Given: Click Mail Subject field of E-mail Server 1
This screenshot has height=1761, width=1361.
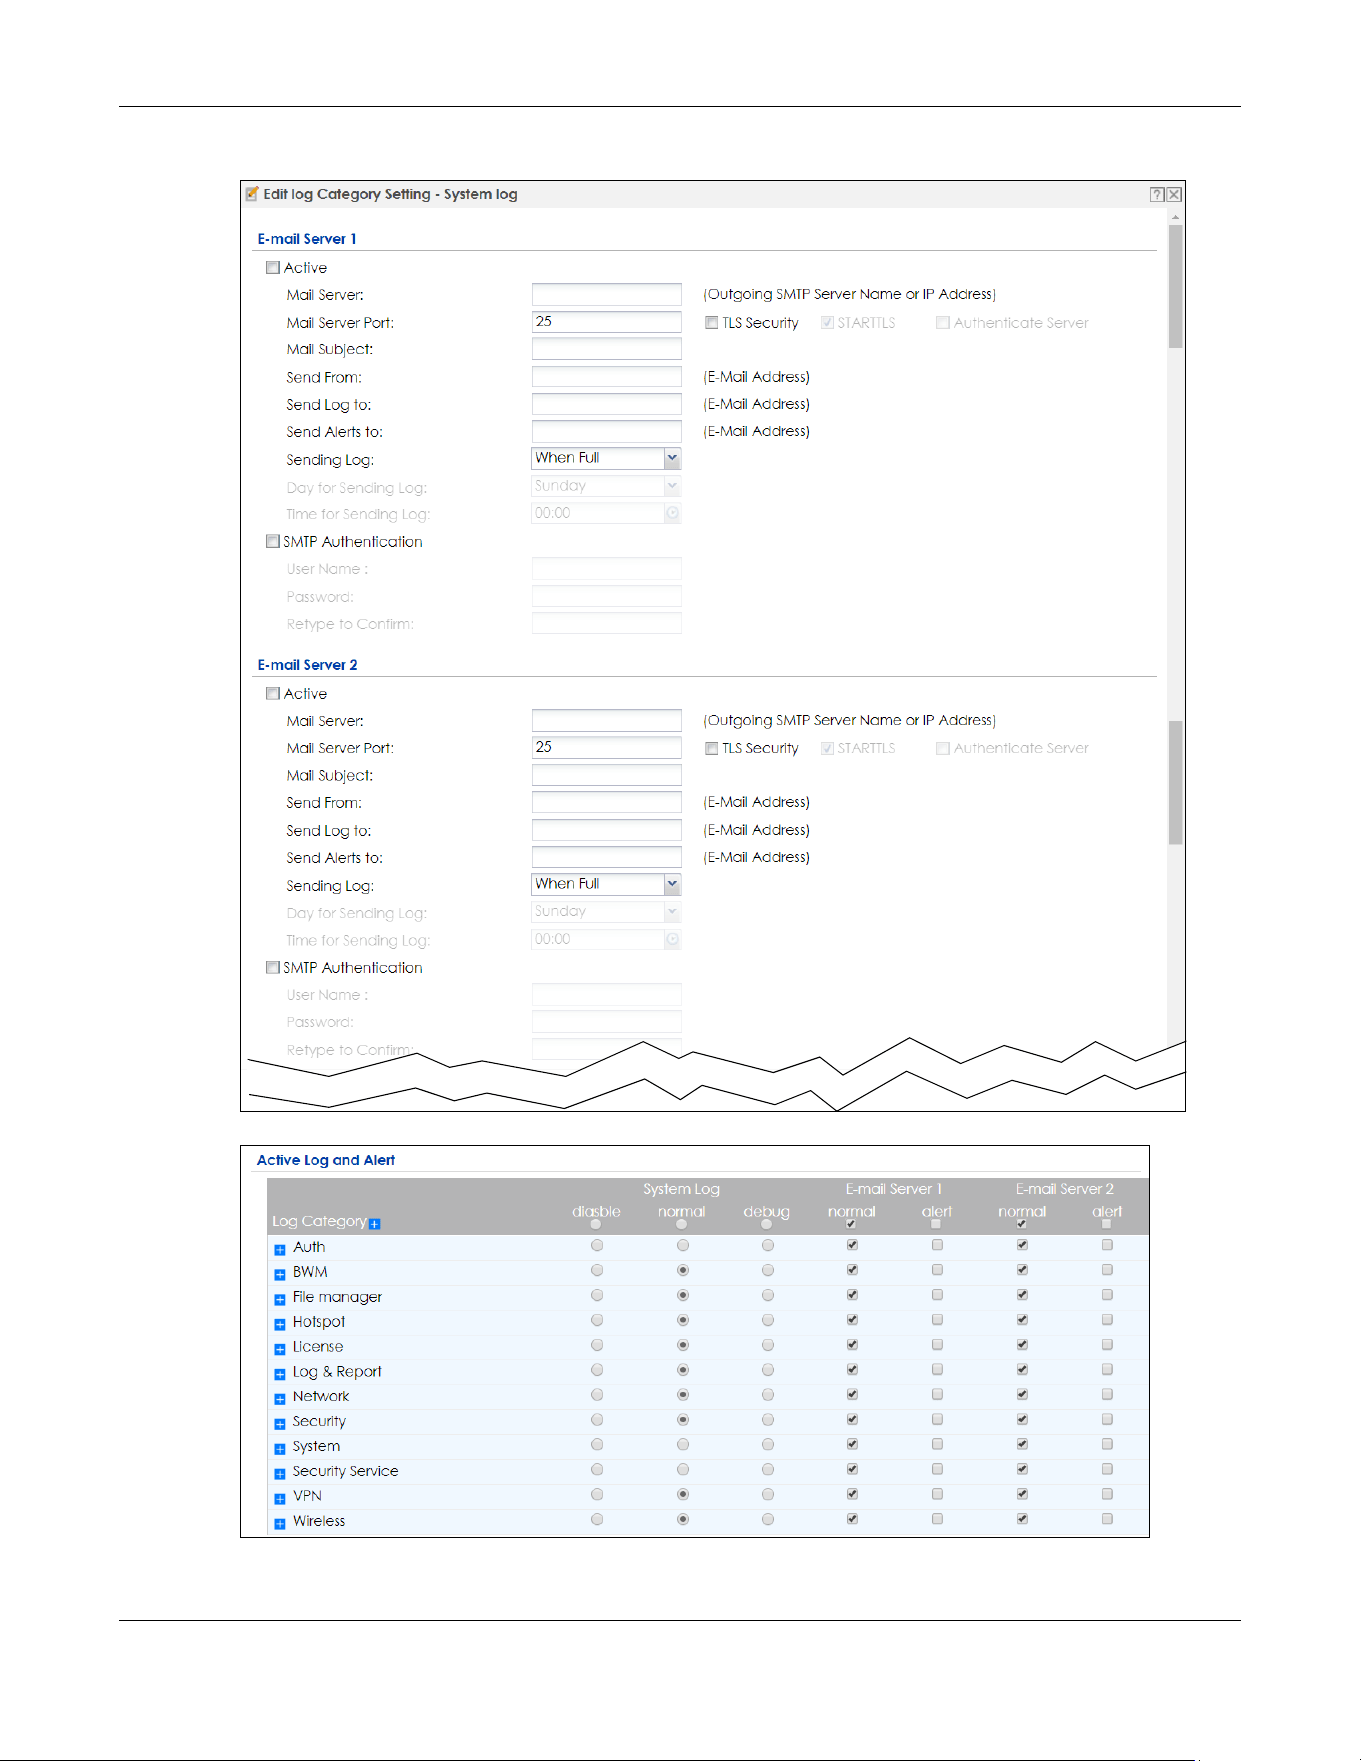Looking at the screenshot, I should [x=606, y=349].
